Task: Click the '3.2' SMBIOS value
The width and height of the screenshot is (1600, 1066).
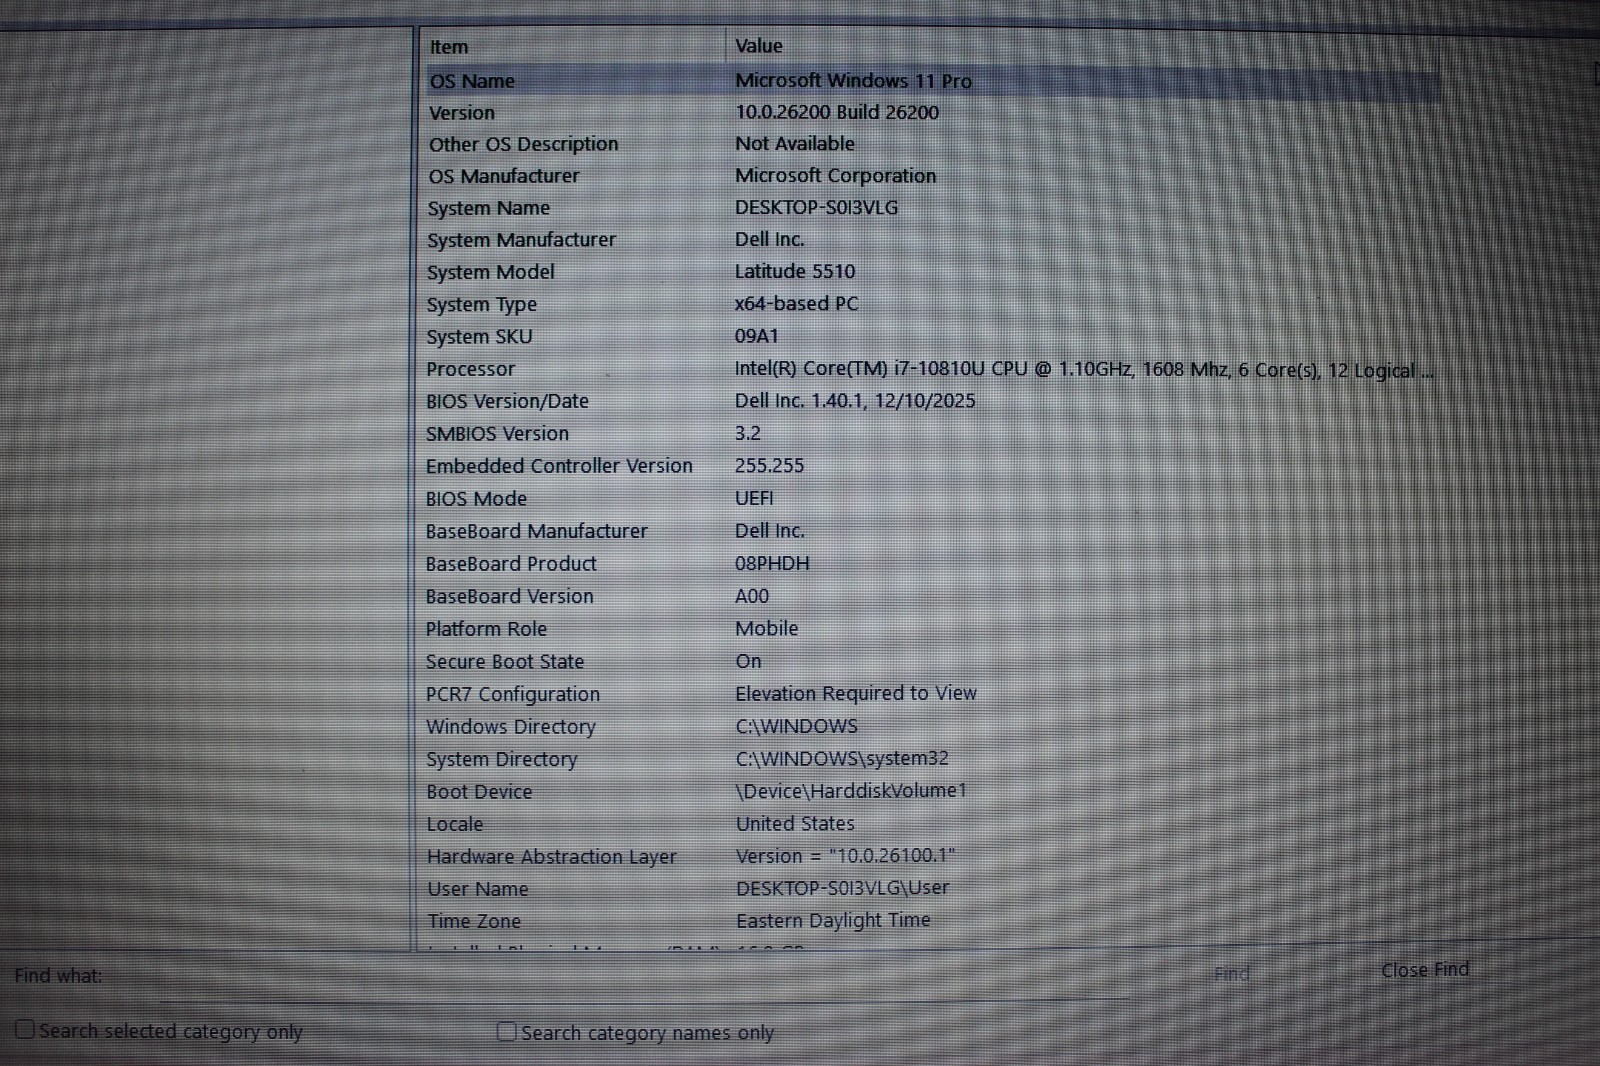Action: tap(748, 433)
